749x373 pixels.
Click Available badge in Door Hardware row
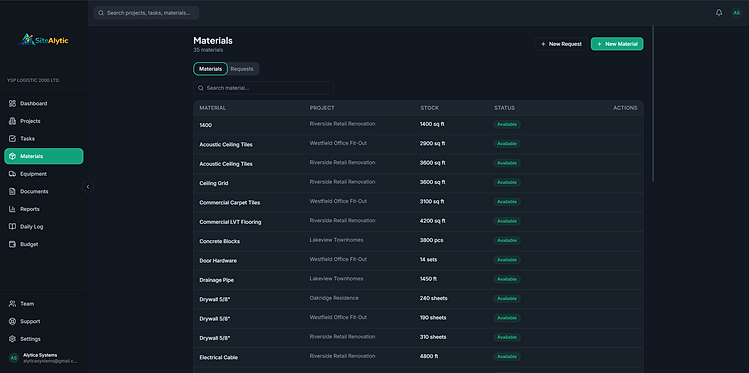[507, 260]
